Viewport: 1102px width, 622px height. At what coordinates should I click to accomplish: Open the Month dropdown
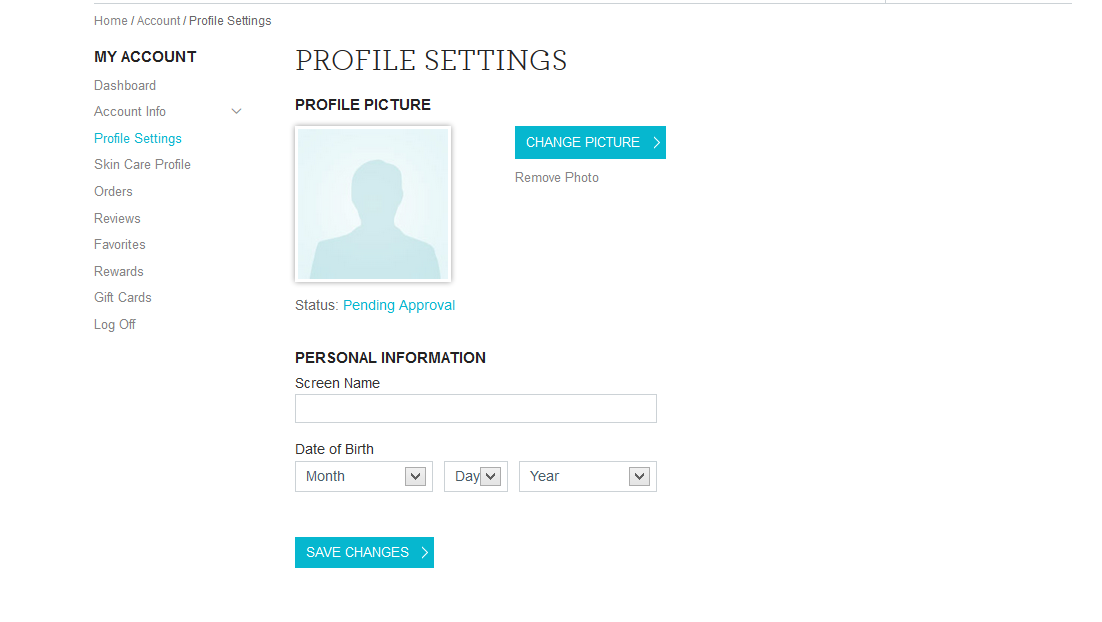point(364,477)
